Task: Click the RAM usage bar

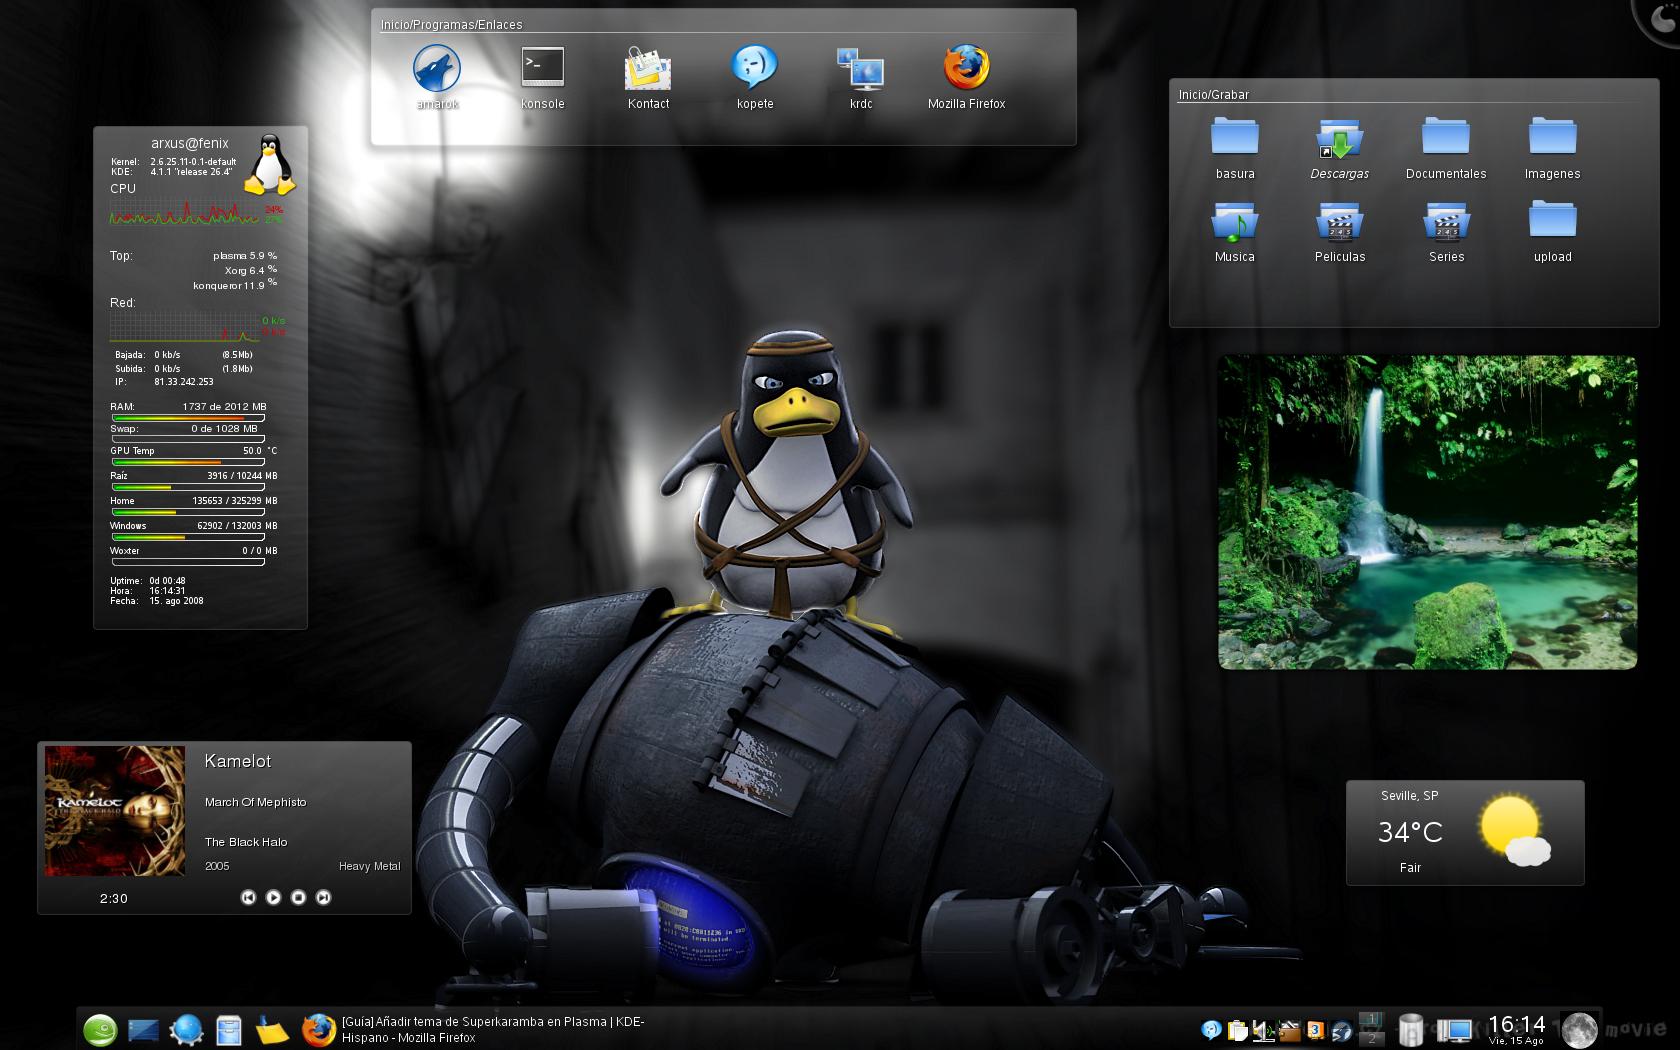Action: [188, 417]
